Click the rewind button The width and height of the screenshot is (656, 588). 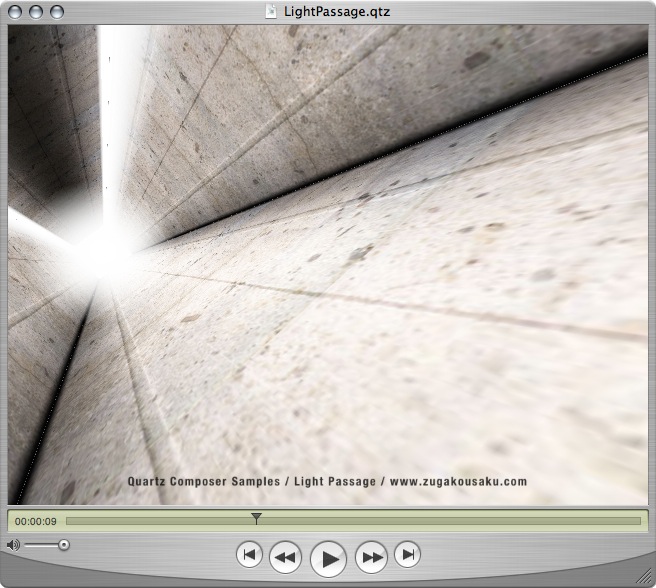[x=285, y=557]
